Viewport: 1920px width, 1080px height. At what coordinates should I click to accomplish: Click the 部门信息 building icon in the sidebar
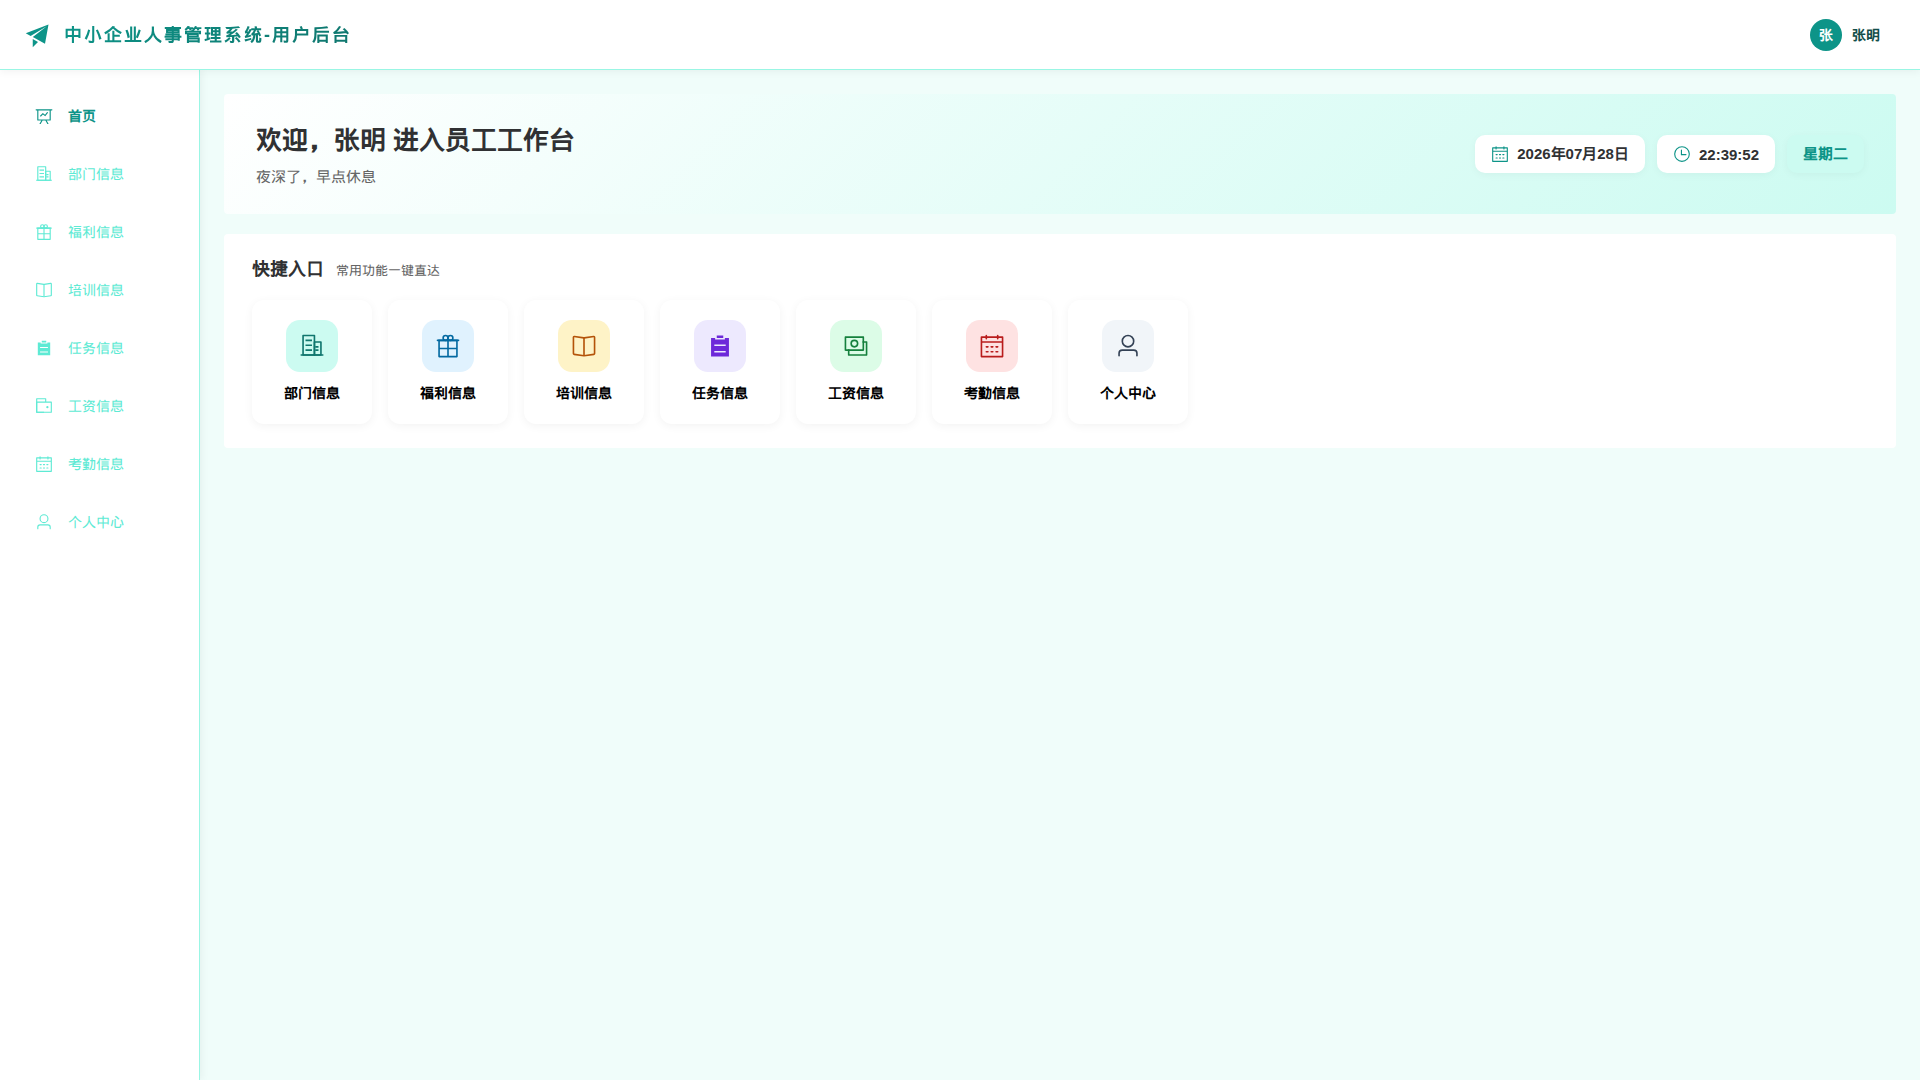click(x=44, y=174)
